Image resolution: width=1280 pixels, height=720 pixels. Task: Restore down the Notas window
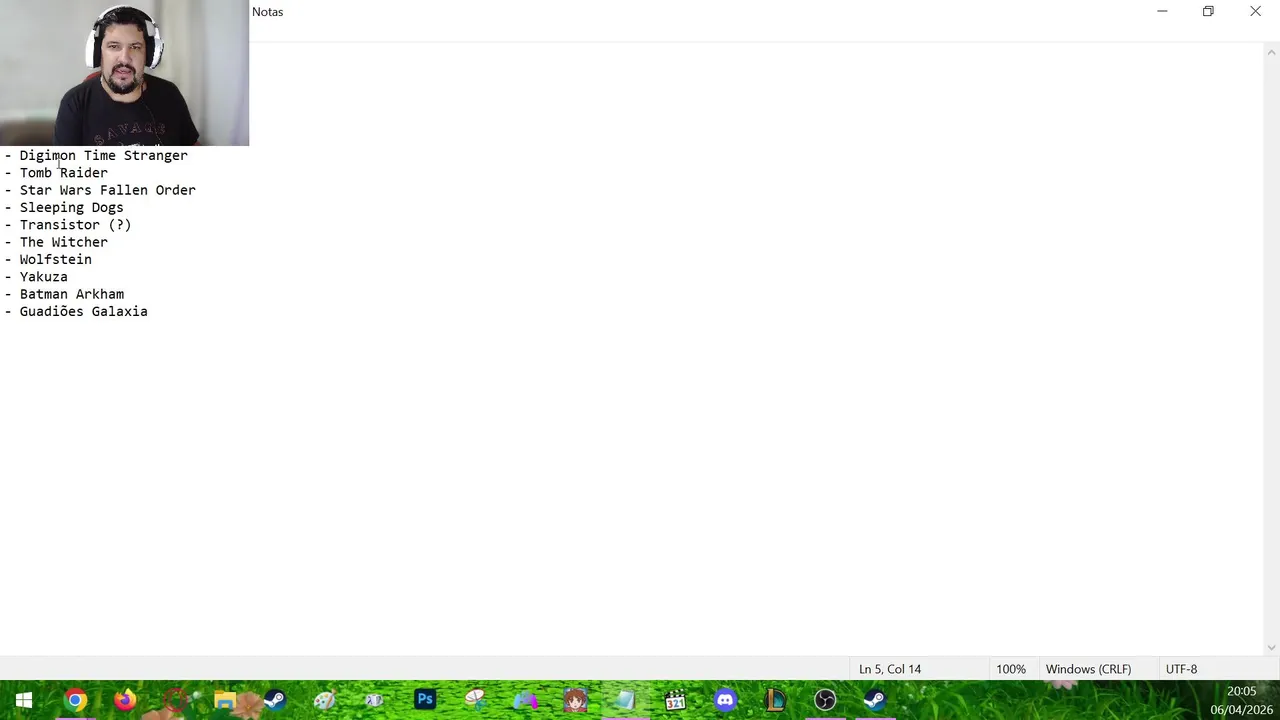(x=1208, y=12)
